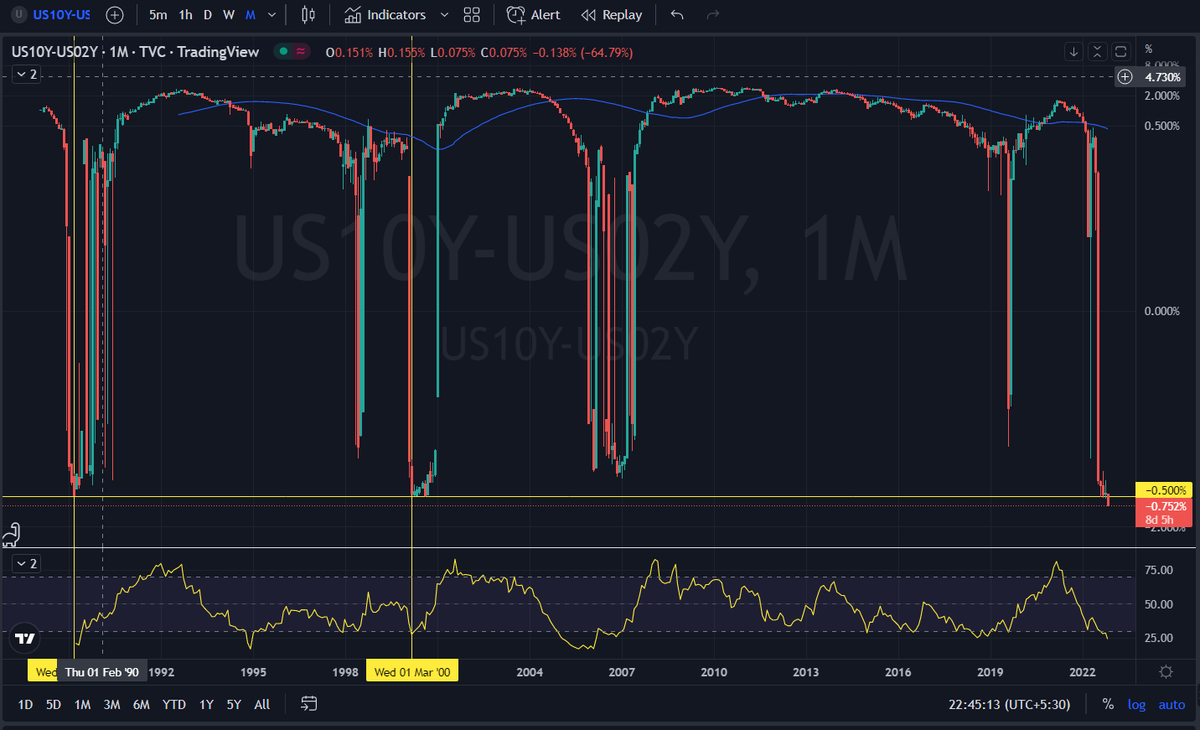Add a compare symbol with the plus icon
The image size is (1200, 730).
tap(115, 15)
